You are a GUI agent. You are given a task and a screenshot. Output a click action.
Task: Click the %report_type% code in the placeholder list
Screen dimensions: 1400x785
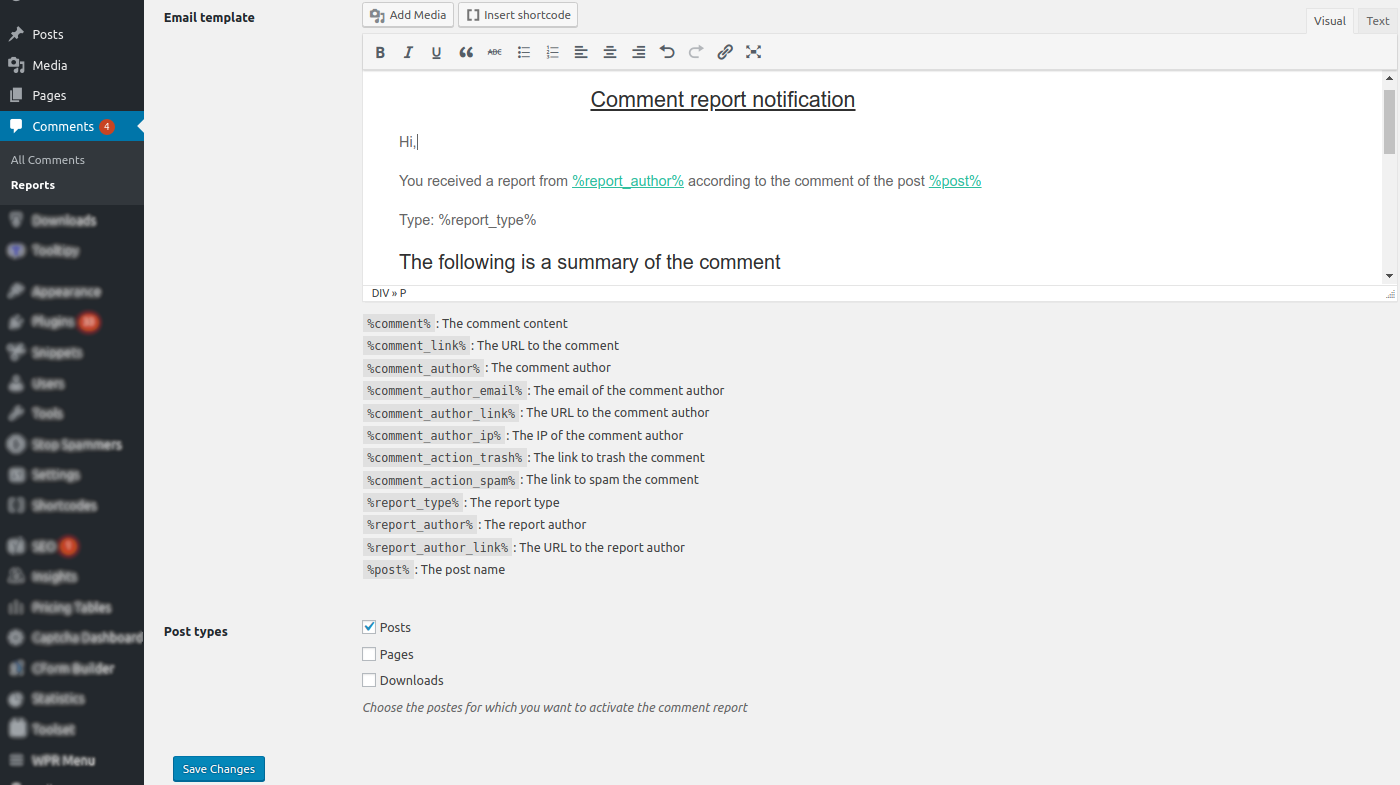(412, 503)
